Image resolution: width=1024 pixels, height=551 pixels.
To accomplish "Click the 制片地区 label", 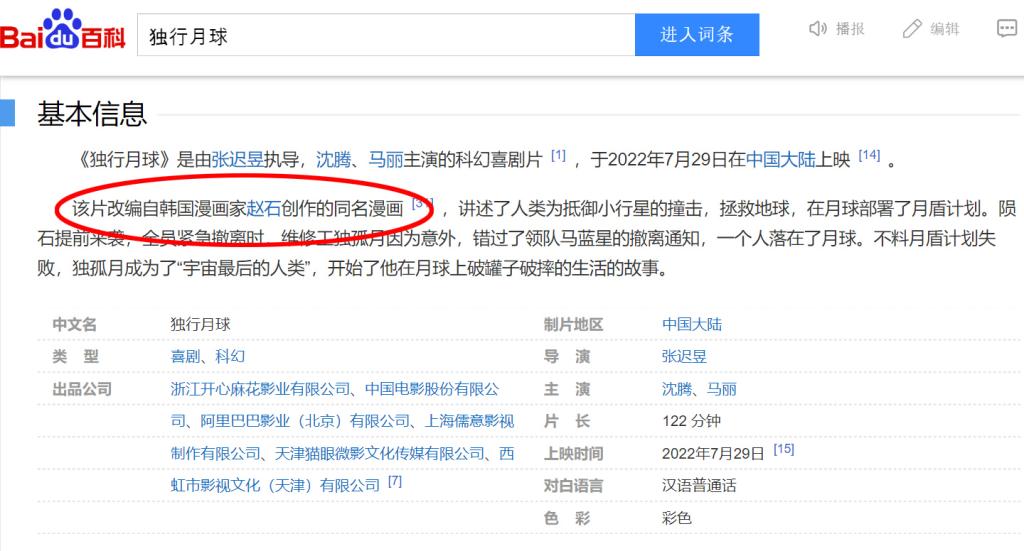I will [573, 324].
